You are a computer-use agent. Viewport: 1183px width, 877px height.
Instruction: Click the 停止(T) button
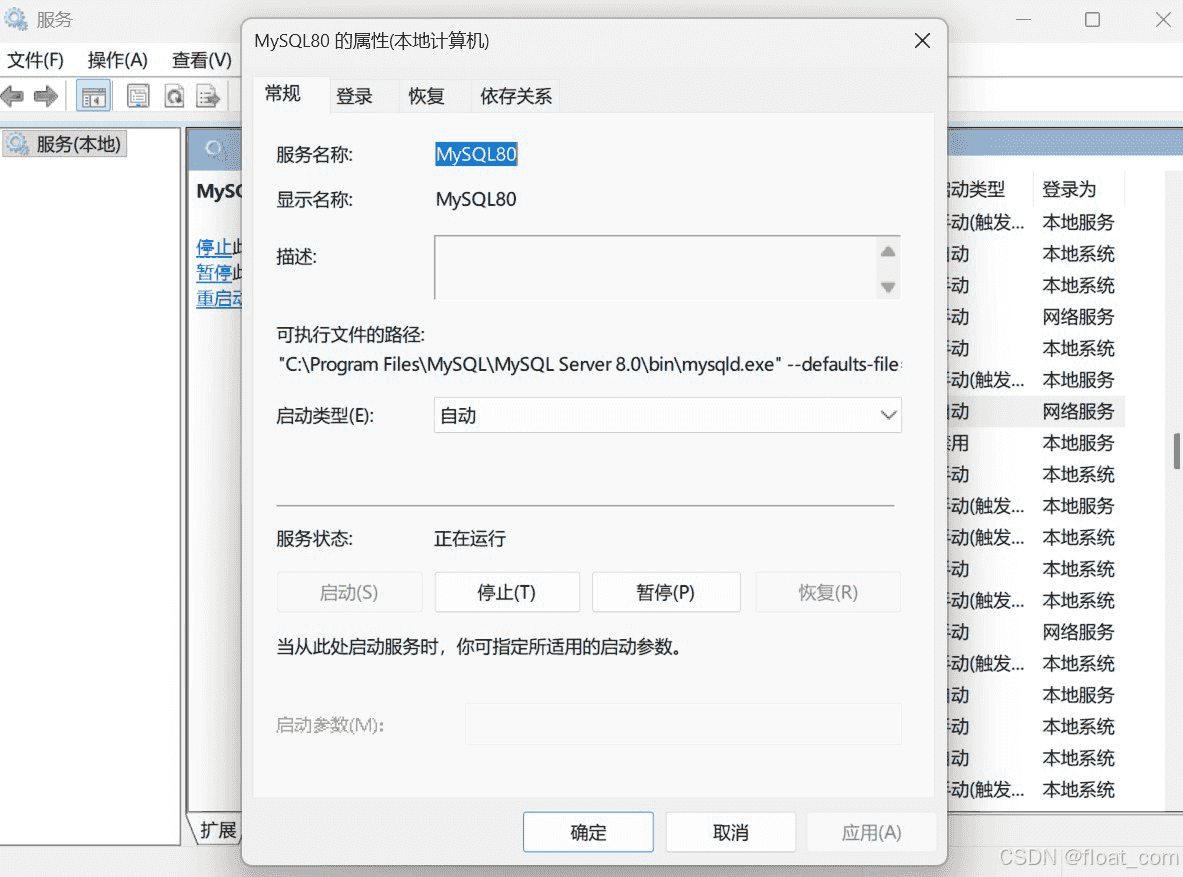pos(506,592)
